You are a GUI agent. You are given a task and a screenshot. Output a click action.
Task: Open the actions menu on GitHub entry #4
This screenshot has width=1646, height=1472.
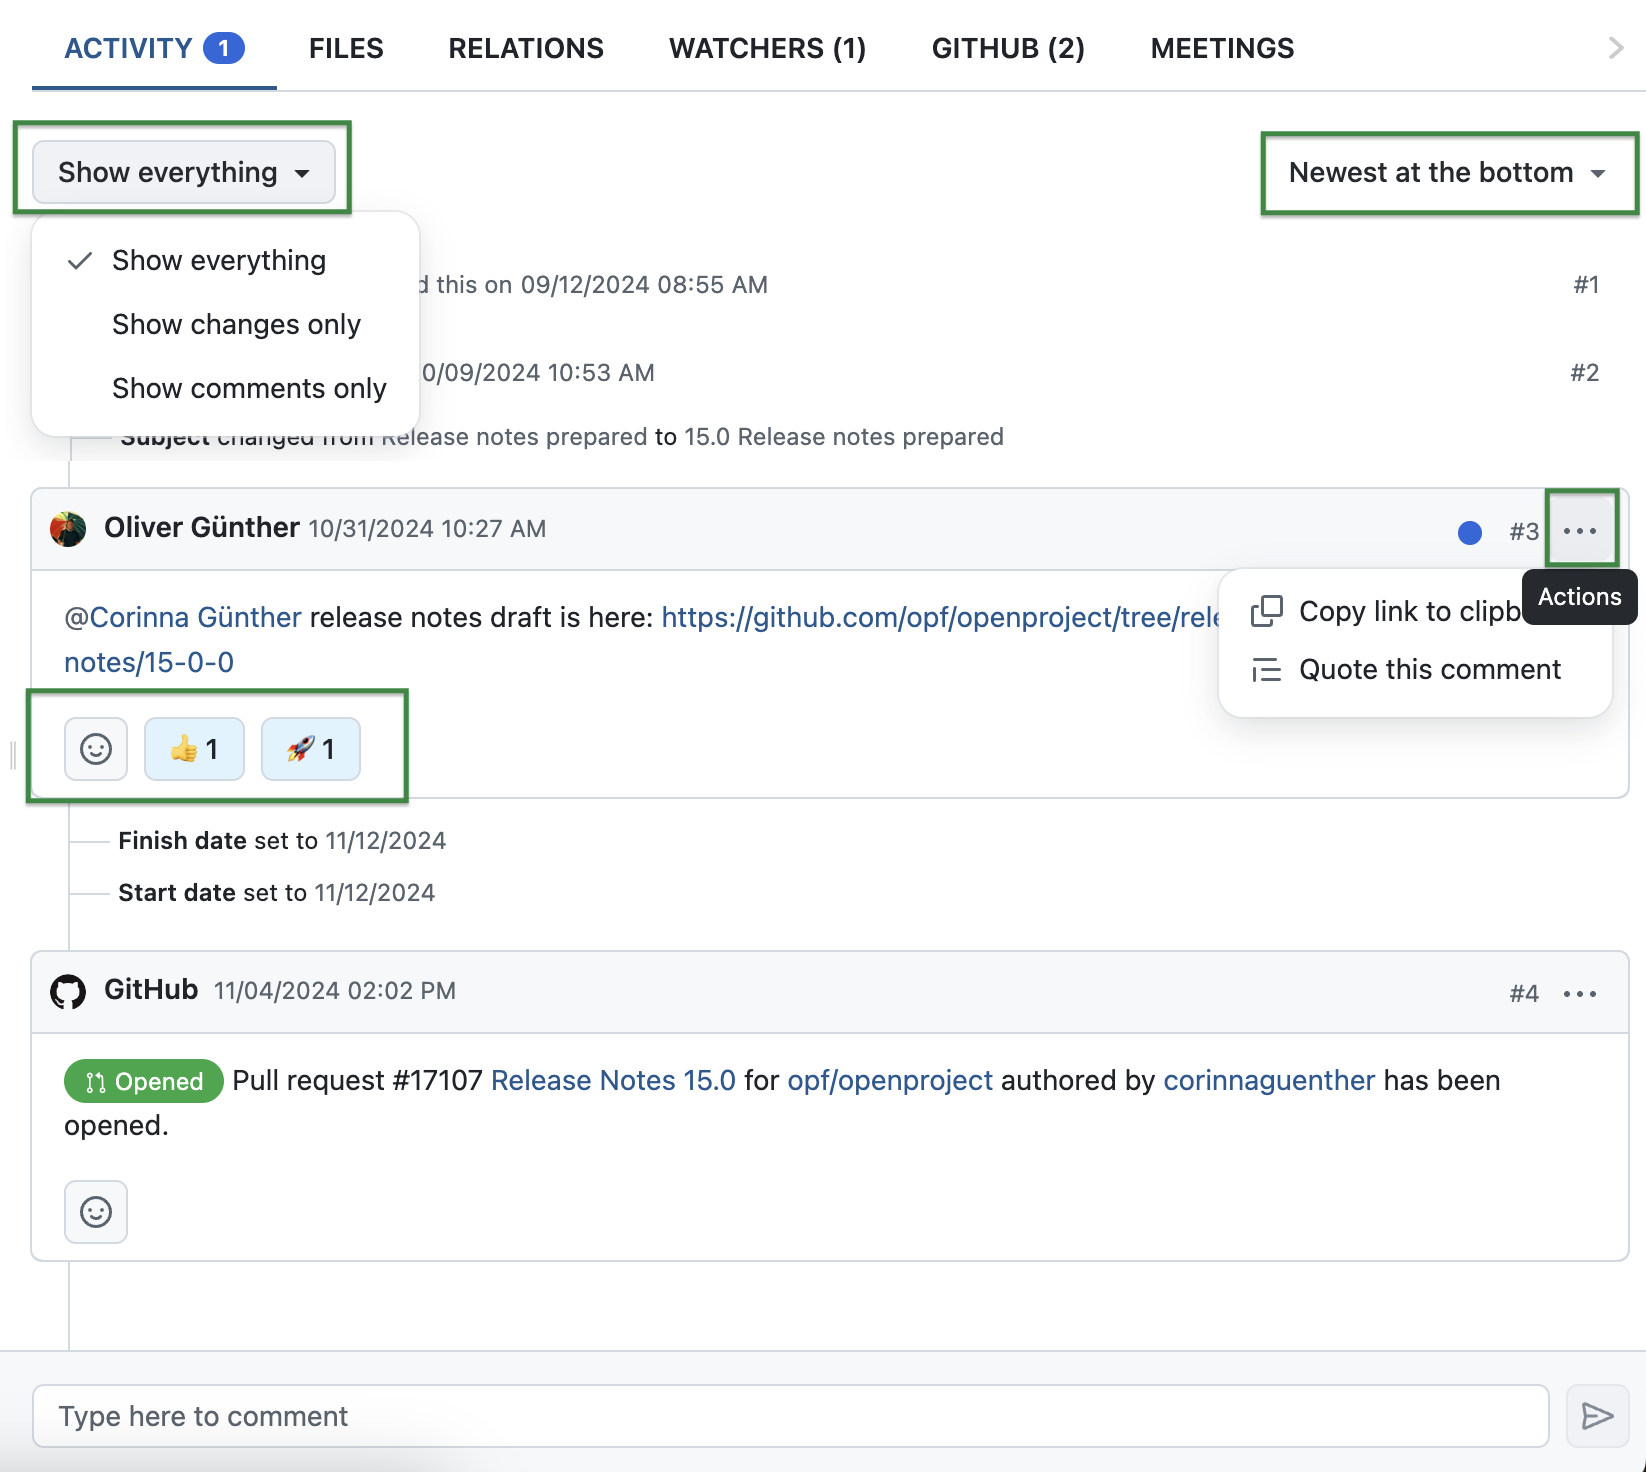pos(1580,993)
